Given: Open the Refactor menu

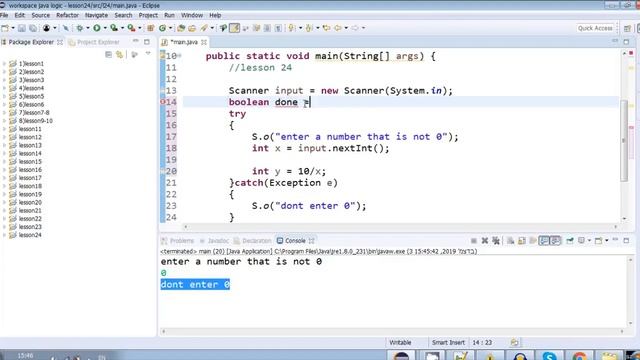Looking at the screenshot, I should (67, 16).
